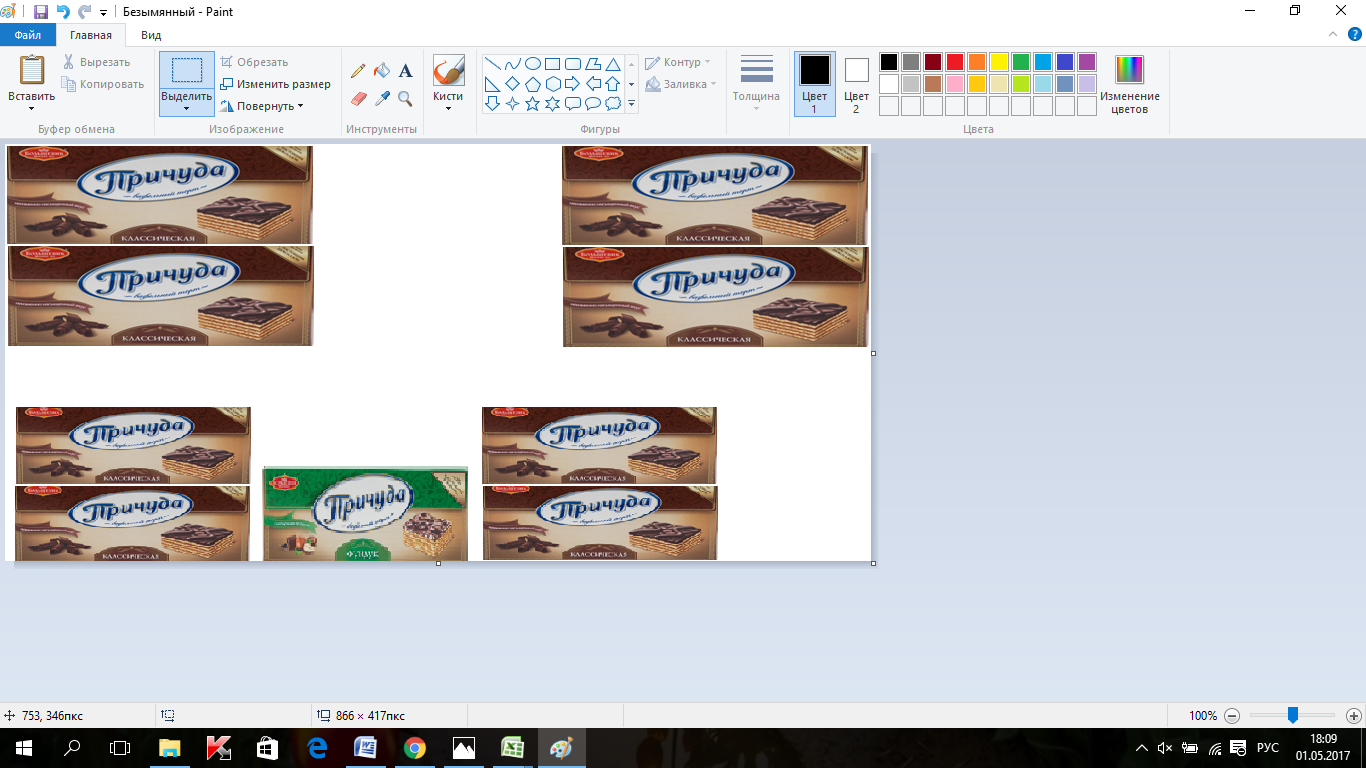
Task: Open the Контур outline dropdown
Action: click(x=678, y=62)
